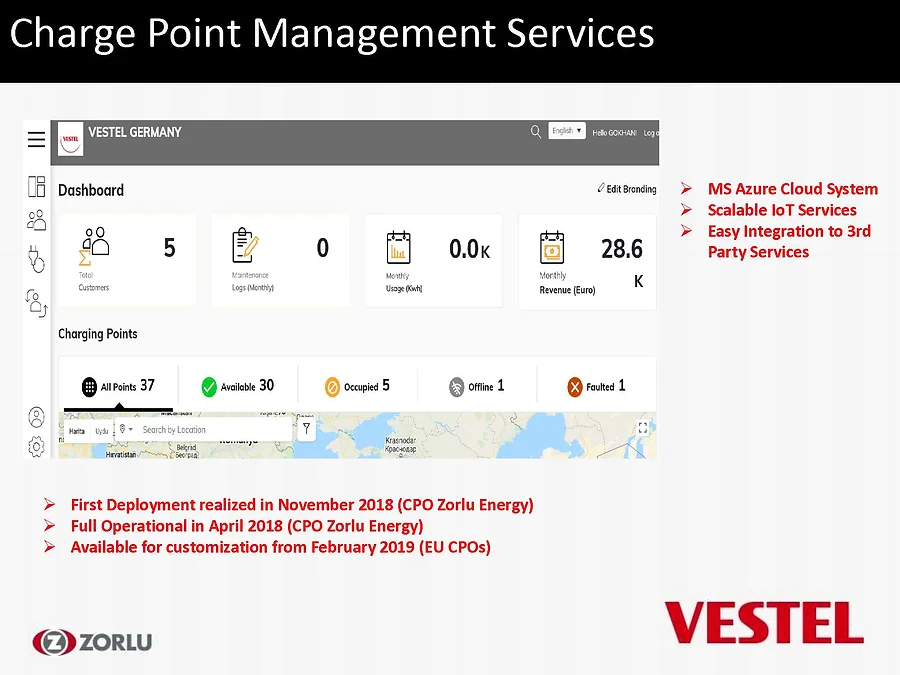Click the Charging Points heading
Screen dimensions: 900x675
point(98,334)
